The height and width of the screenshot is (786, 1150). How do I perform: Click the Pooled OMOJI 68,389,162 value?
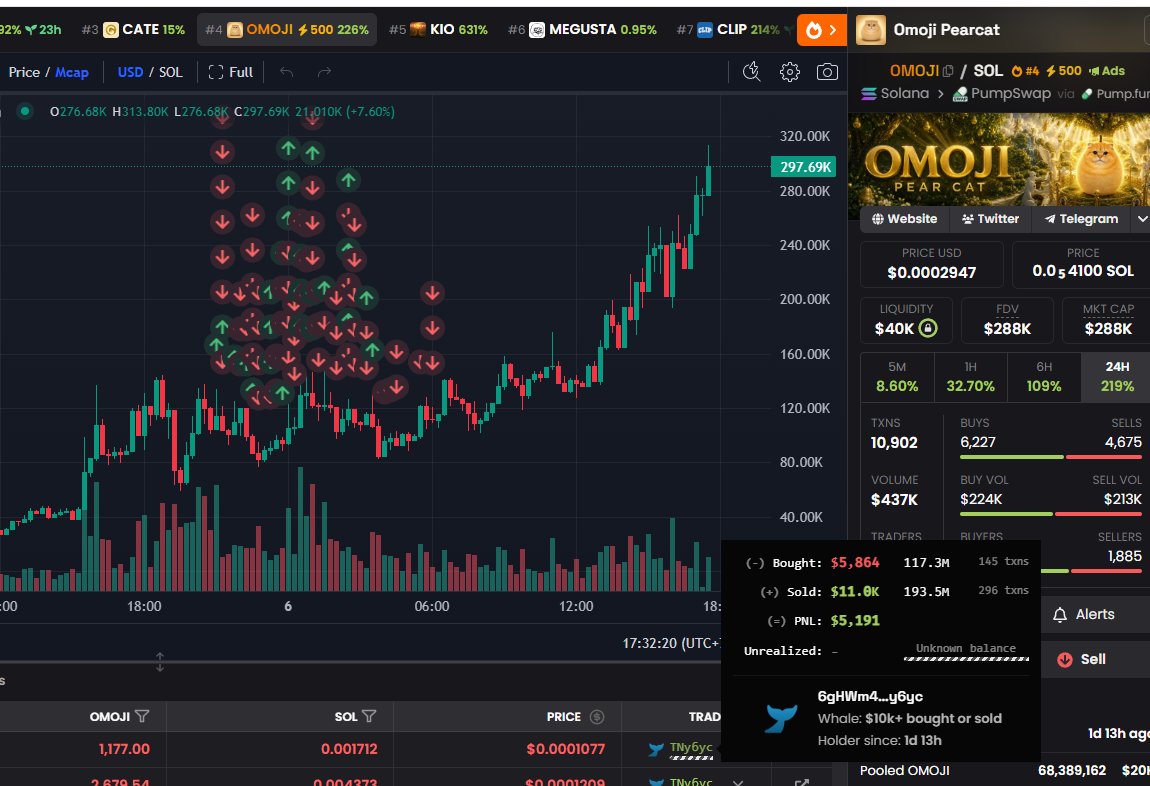point(1072,770)
